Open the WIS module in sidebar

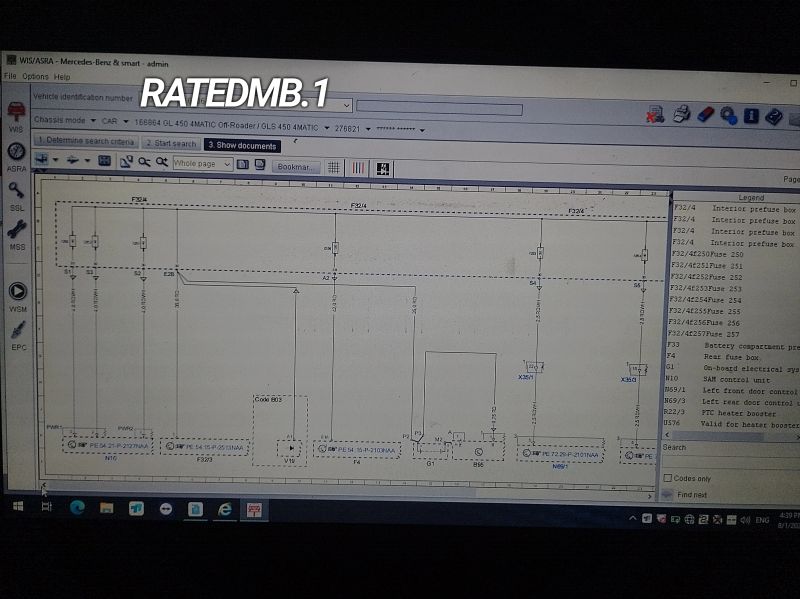click(x=16, y=116)
